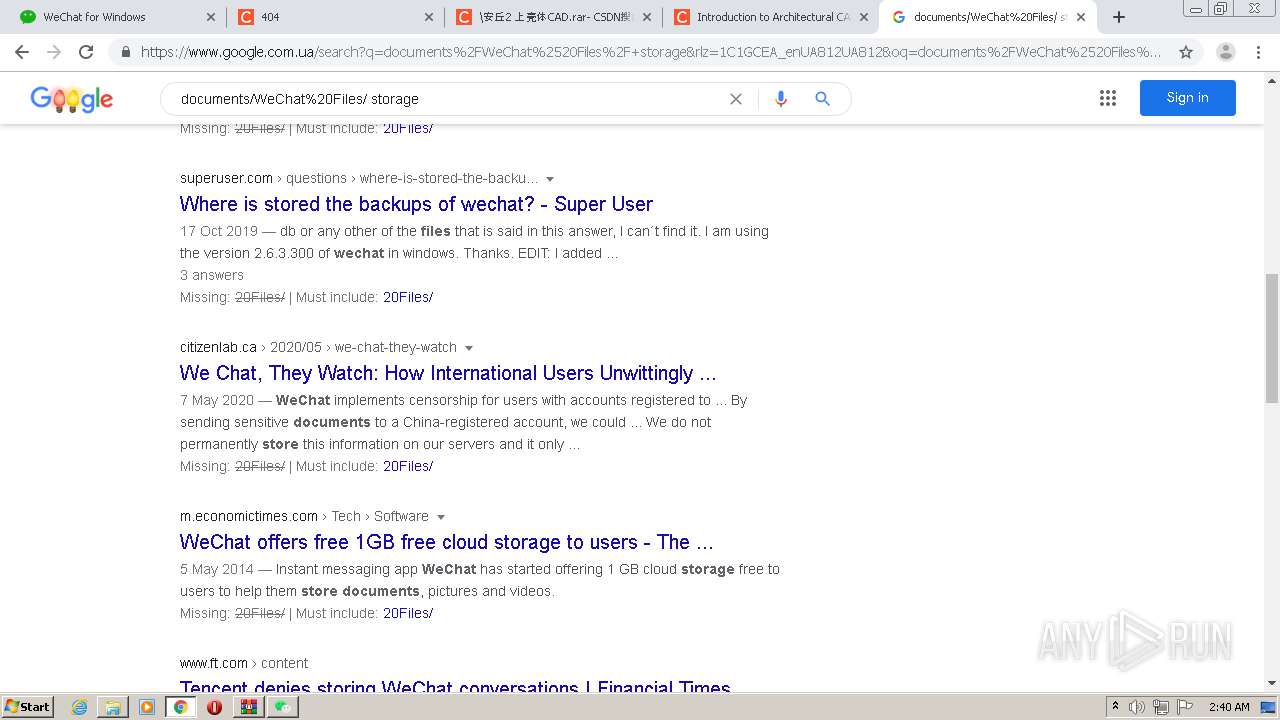Click '20Files/' under the citizenlab result
Viewport: 1280px width, 720px height.
(408, 466)
